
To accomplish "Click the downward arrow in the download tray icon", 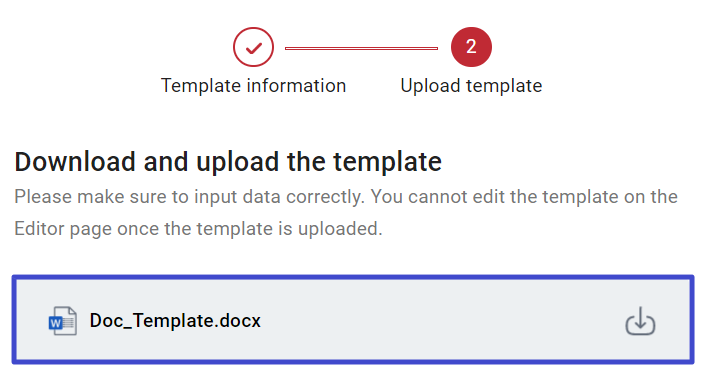I will pos(640,317).
